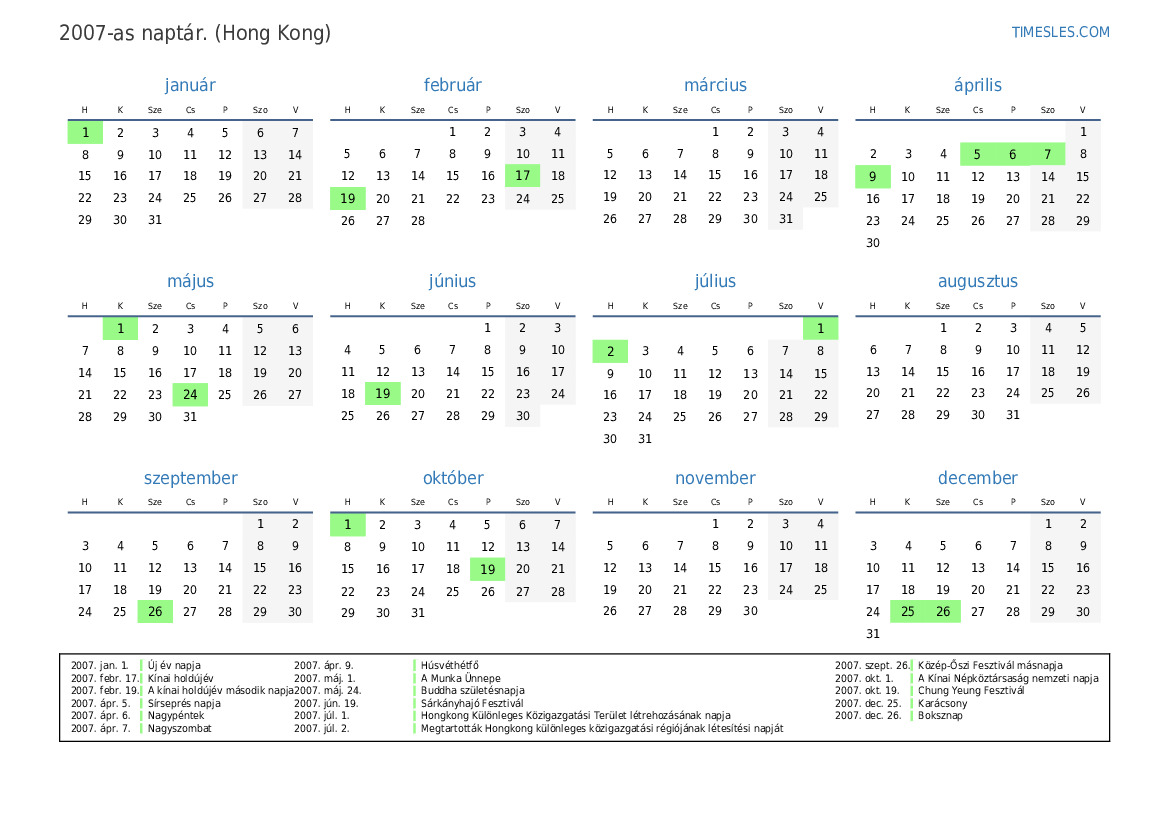Select the 'Kínai holdújév' legend entry
Viewport: 1169px width, 827px height.
click(x=180, y=679)
